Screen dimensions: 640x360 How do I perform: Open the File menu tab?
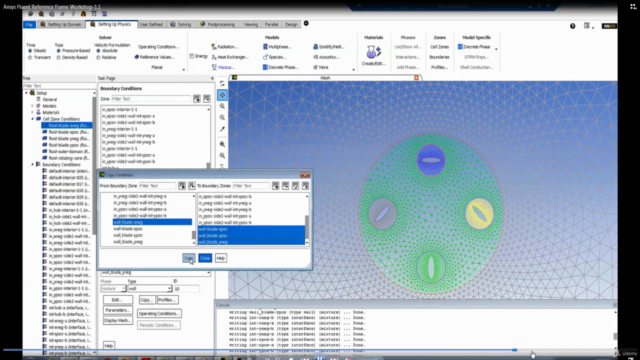[x=29, y=24]
